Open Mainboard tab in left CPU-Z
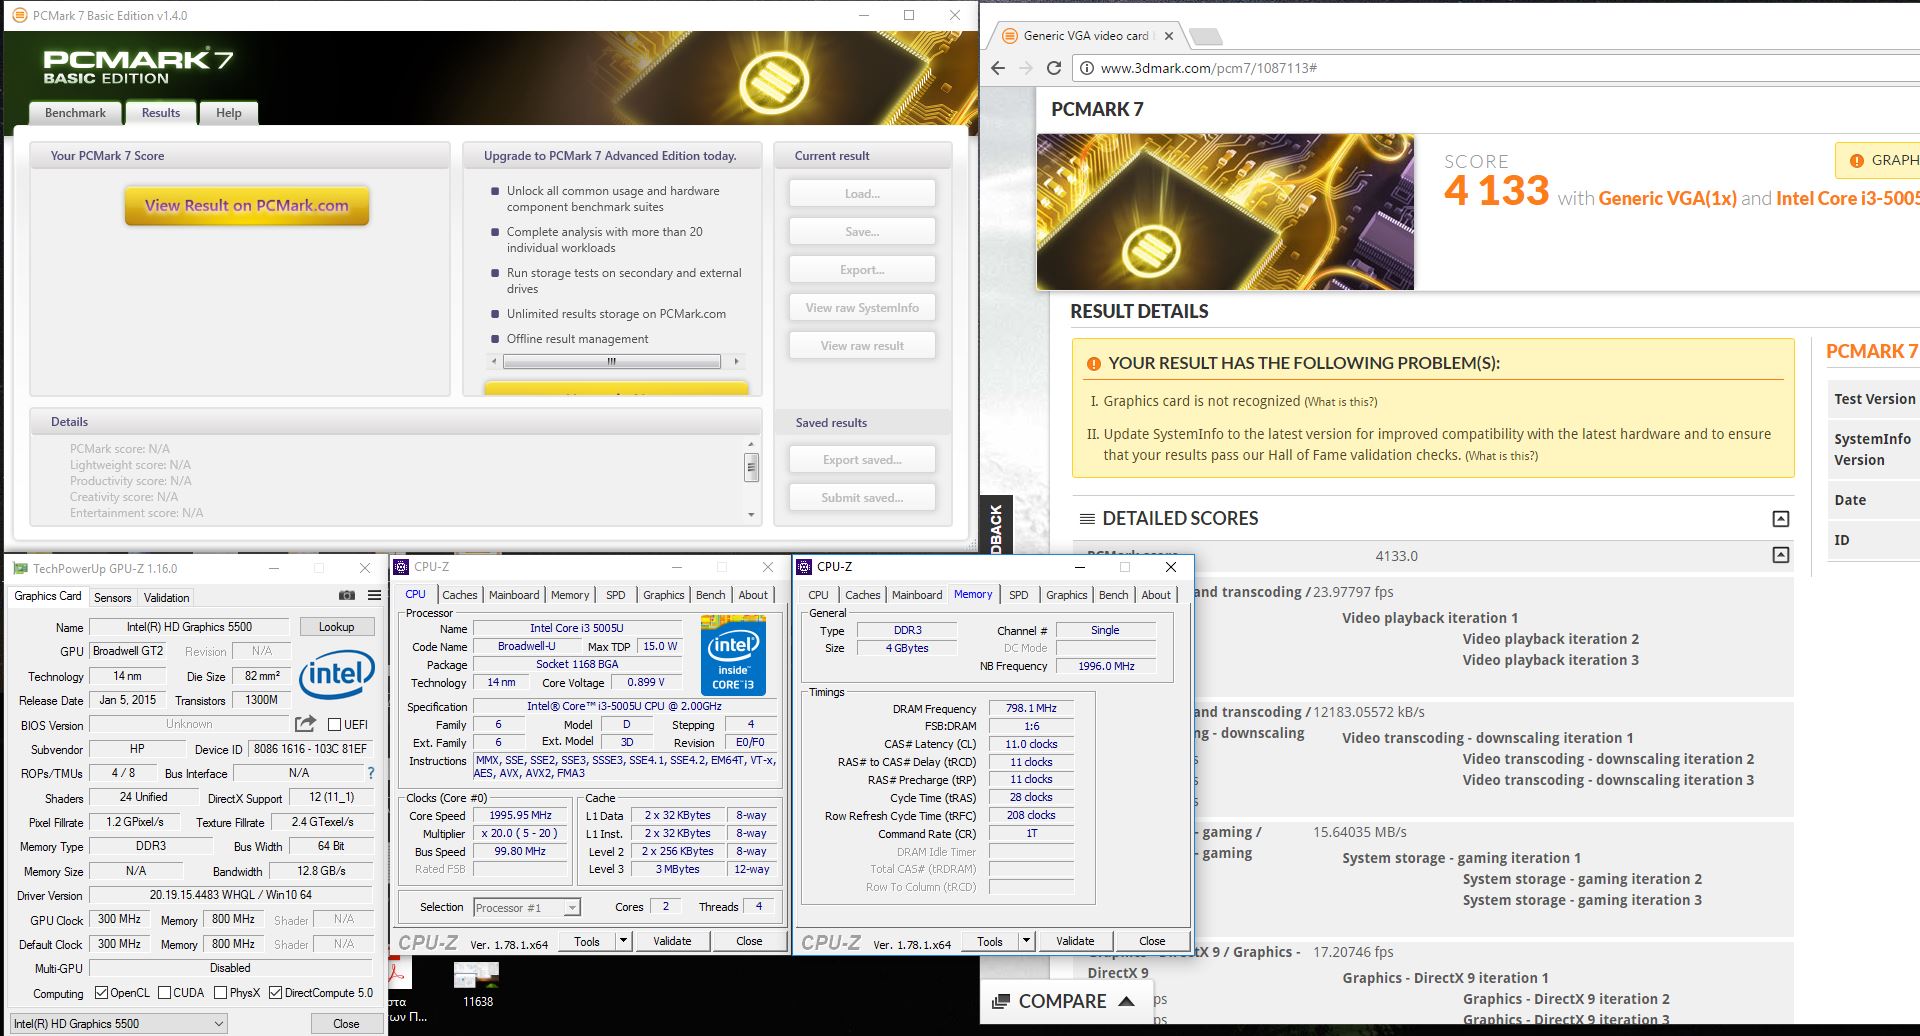The width and height of the screenshot is (1920, 1036). (514, 595)
